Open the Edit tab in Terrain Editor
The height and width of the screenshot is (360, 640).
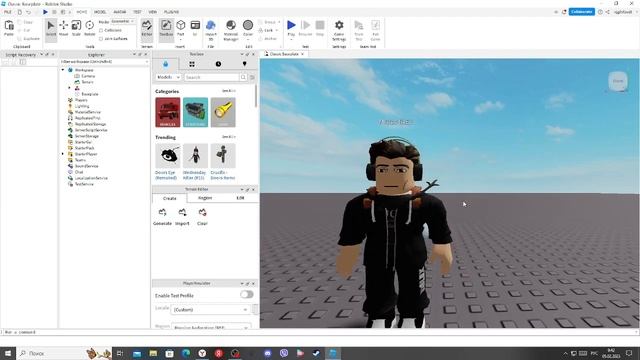(240, 198)
